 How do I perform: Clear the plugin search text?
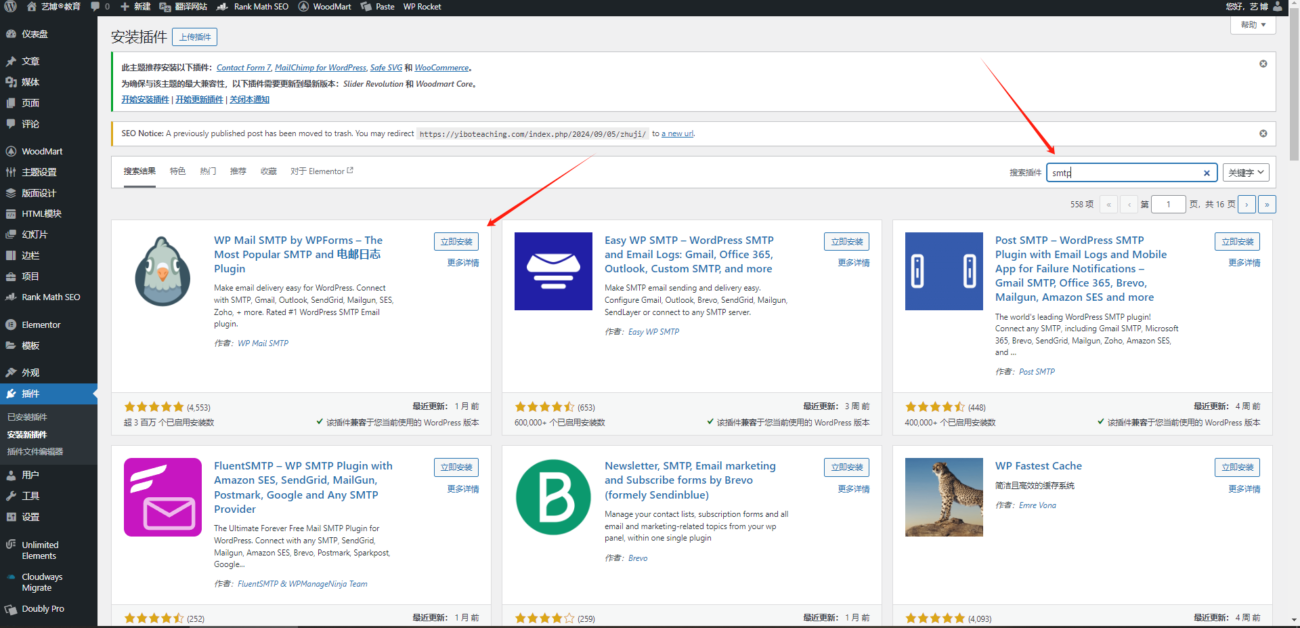(1207, 173)
